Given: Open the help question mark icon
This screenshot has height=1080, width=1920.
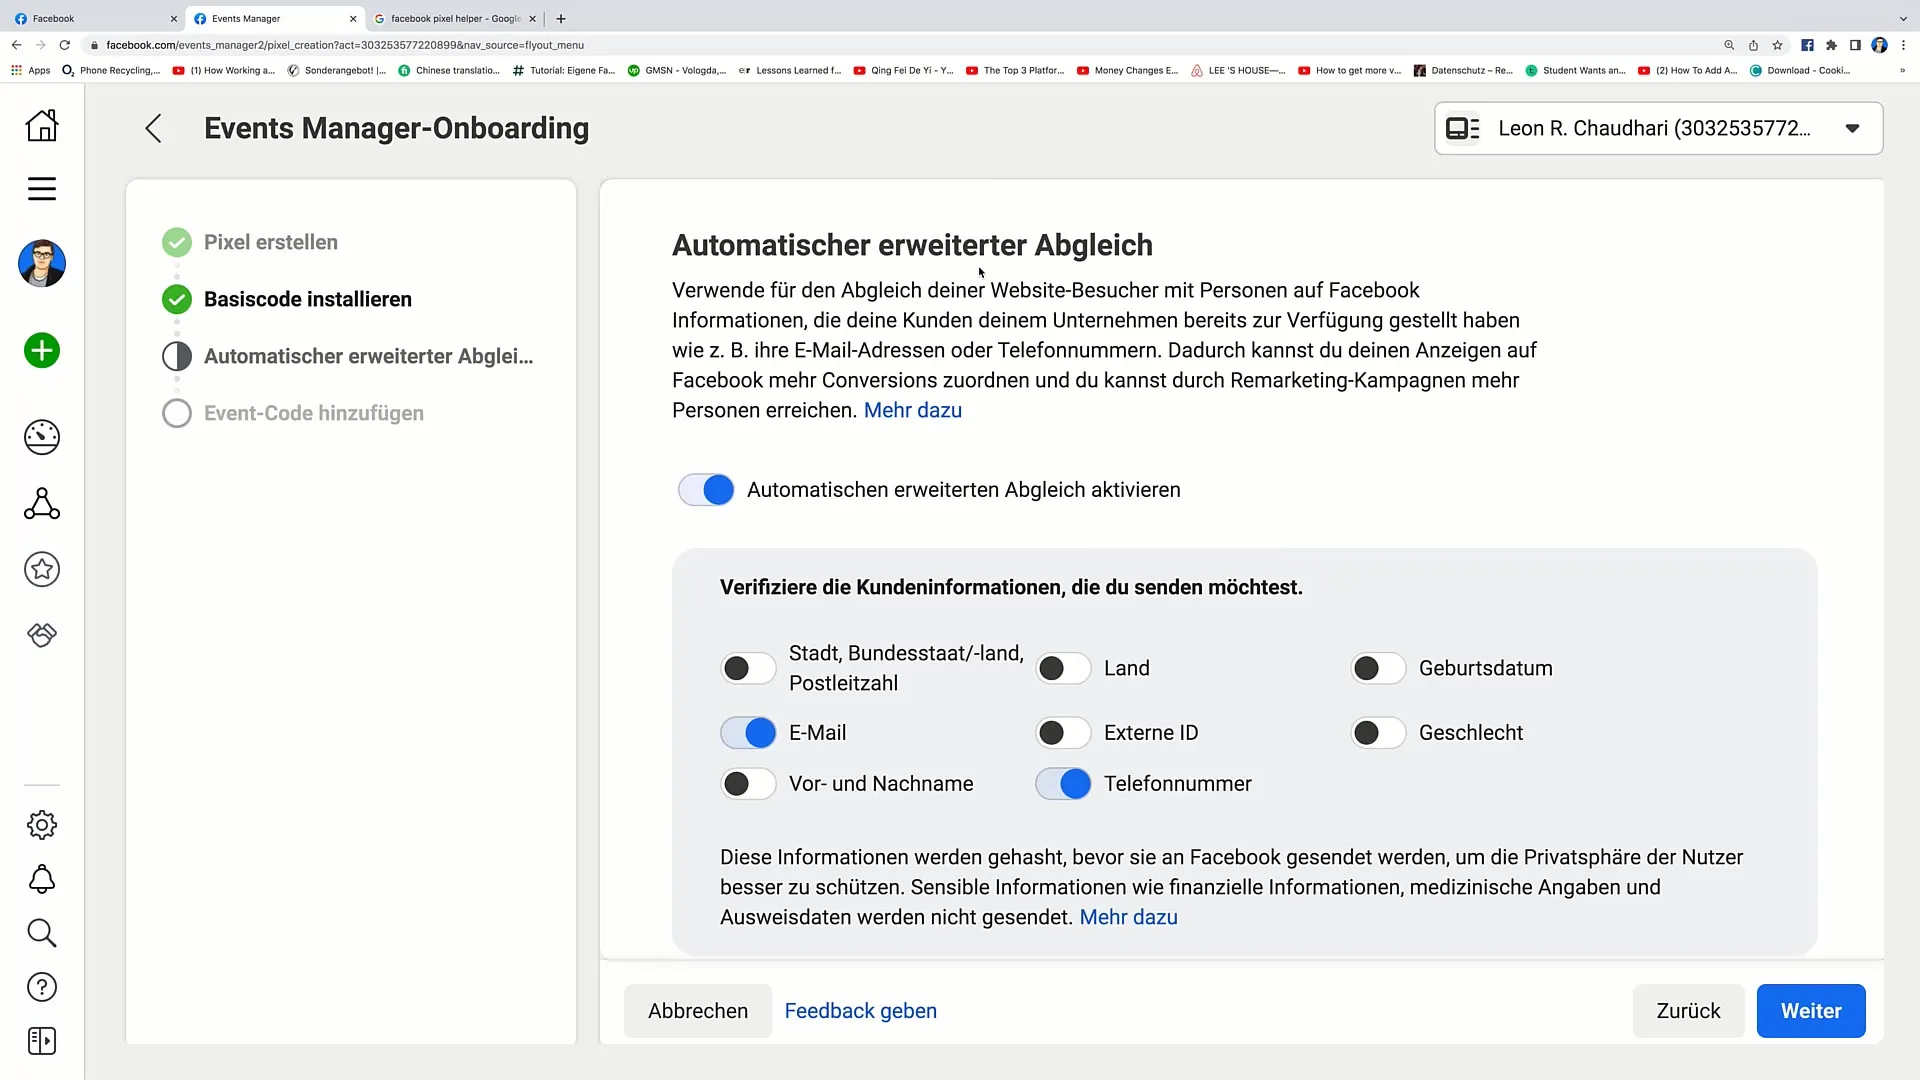Looking at the screenshot, I should click(42, 987).
